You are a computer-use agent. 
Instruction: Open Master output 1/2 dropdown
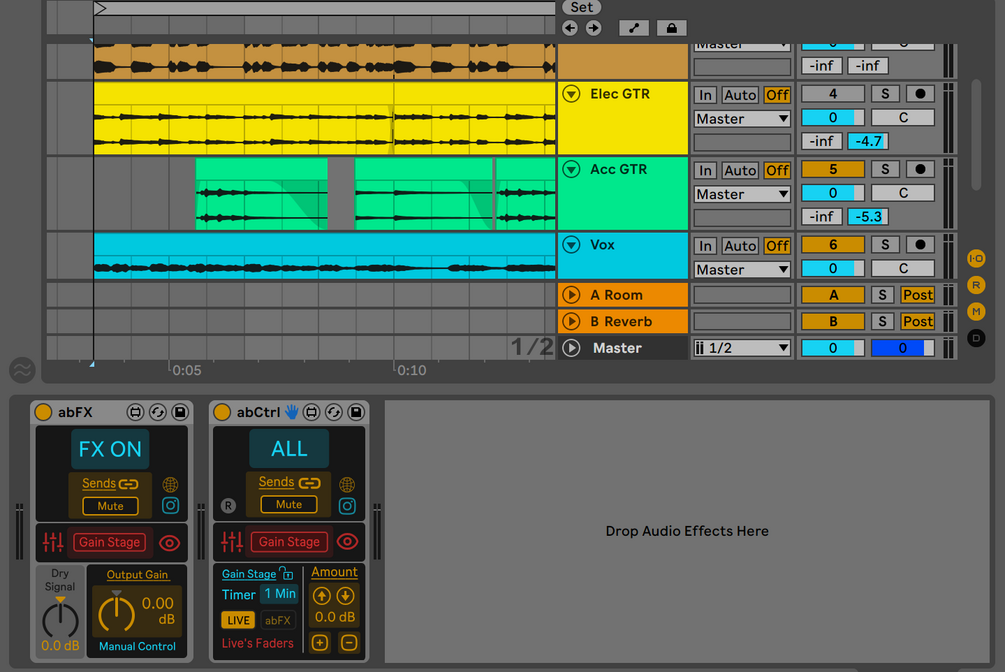742,348
